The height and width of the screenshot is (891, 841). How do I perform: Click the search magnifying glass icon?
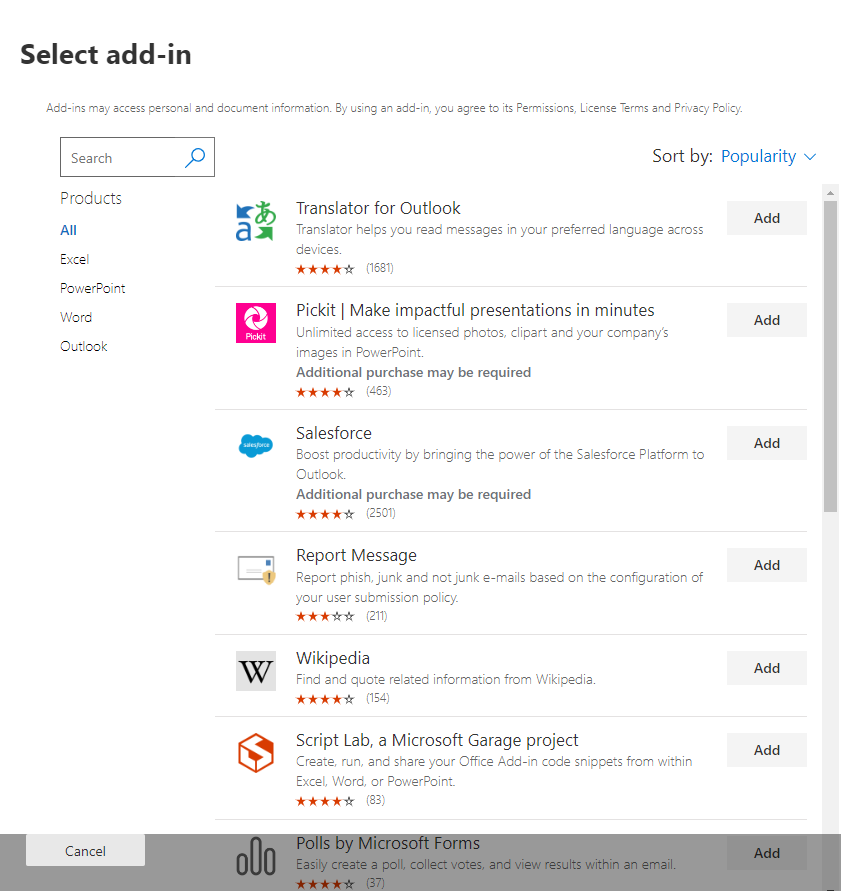point(195,157)
